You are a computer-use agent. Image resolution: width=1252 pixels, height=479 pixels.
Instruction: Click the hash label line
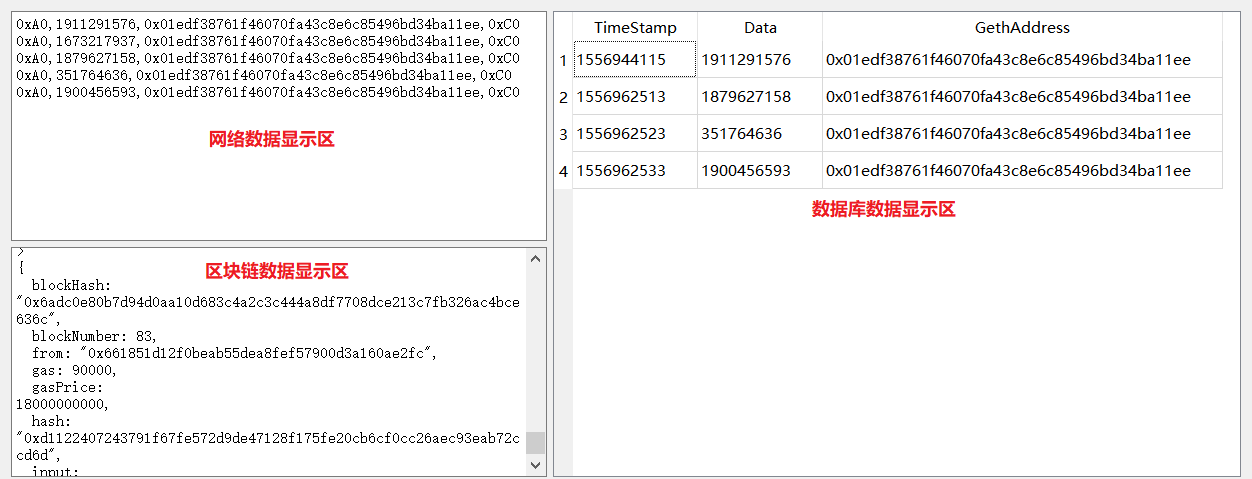tap(51, 421)
